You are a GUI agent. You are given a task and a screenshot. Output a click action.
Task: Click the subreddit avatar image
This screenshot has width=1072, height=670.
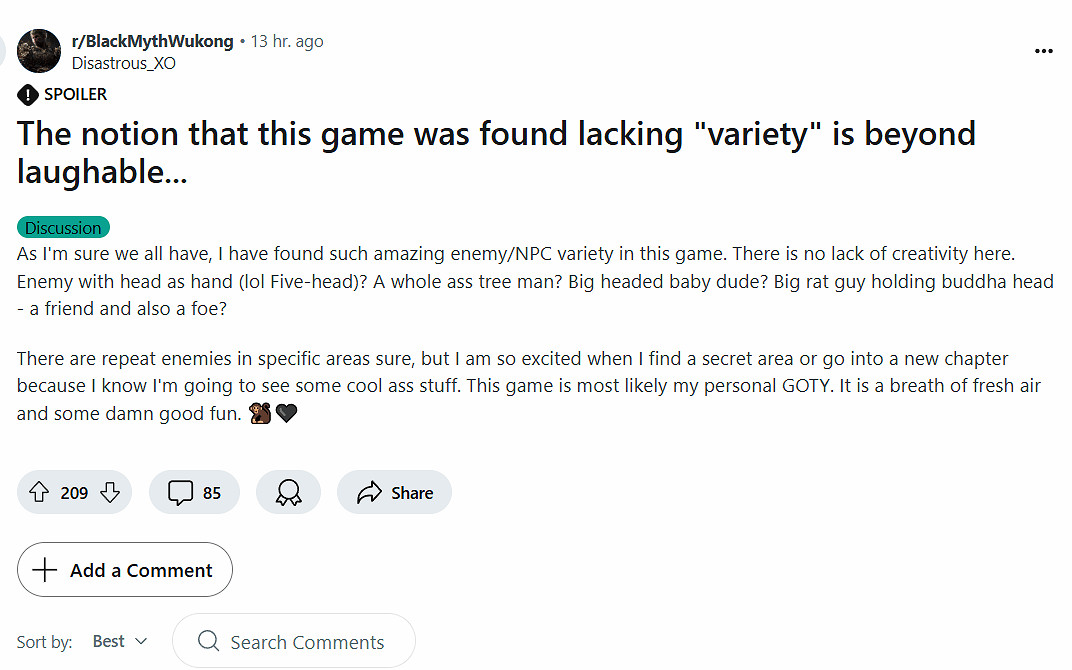click(x=39, y=51)
